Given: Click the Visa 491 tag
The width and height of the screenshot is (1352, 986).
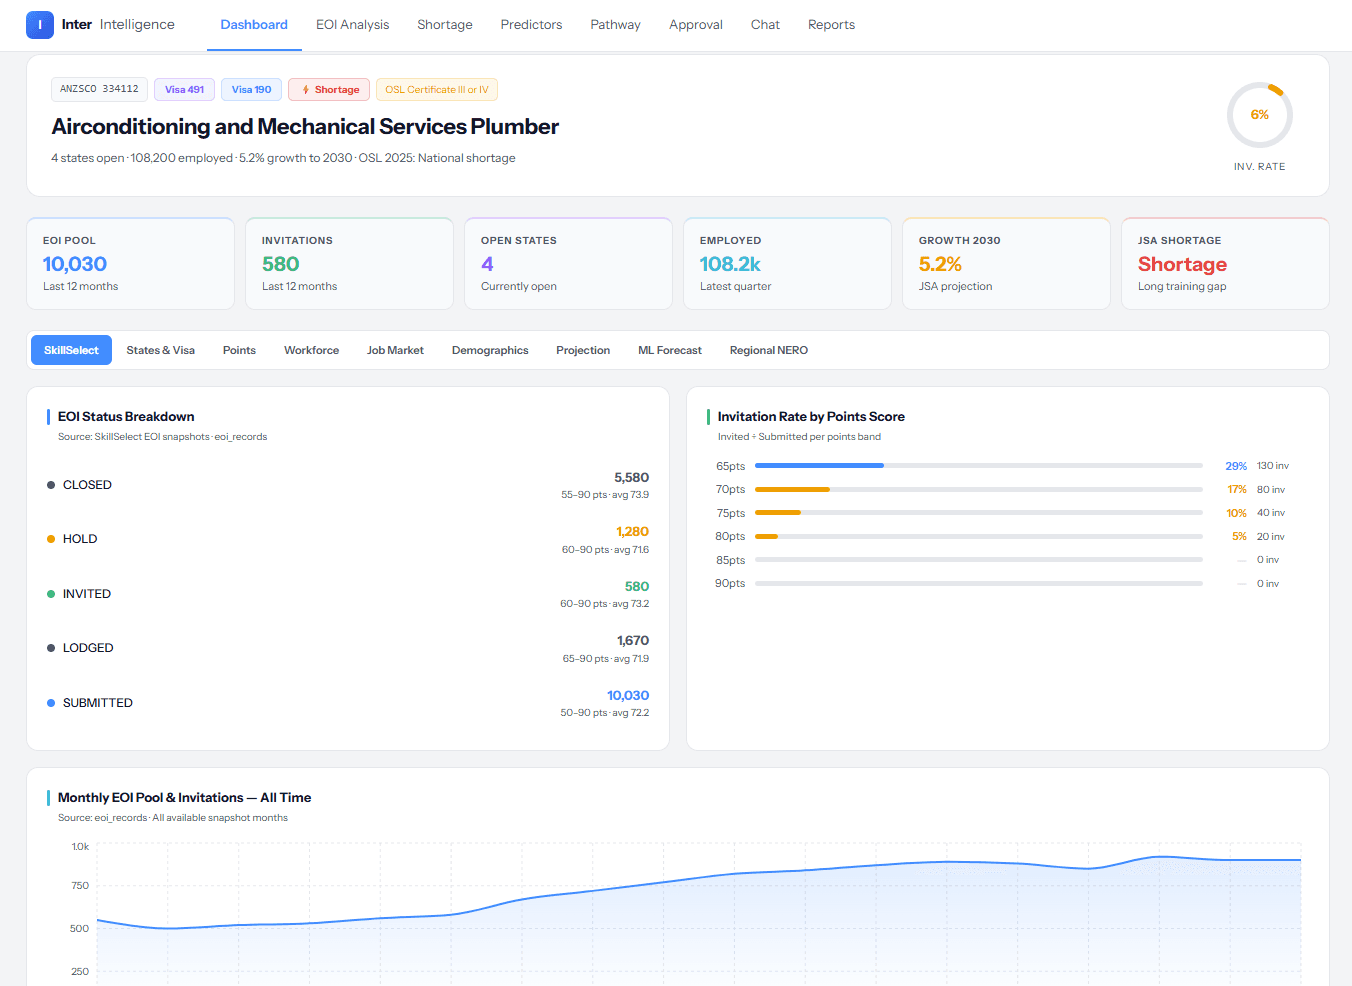Looking at the screenshot, I should (184, 90).
